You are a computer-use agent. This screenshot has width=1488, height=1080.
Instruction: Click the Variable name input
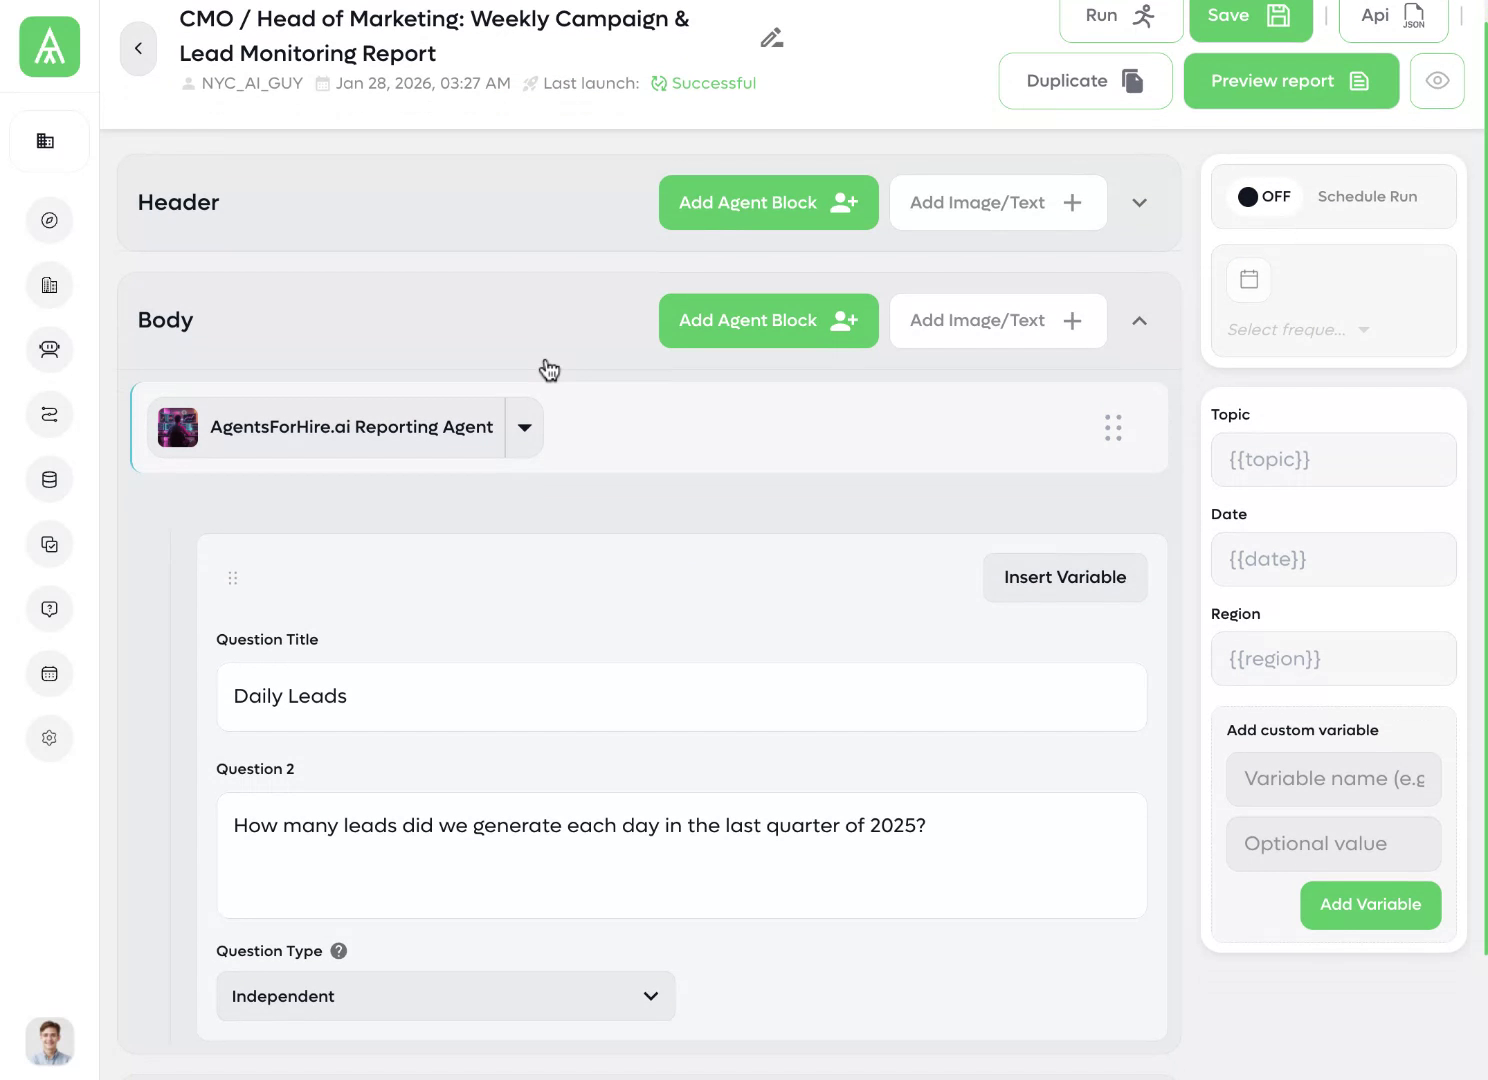pyautogui.click(x=1333, y=779)
